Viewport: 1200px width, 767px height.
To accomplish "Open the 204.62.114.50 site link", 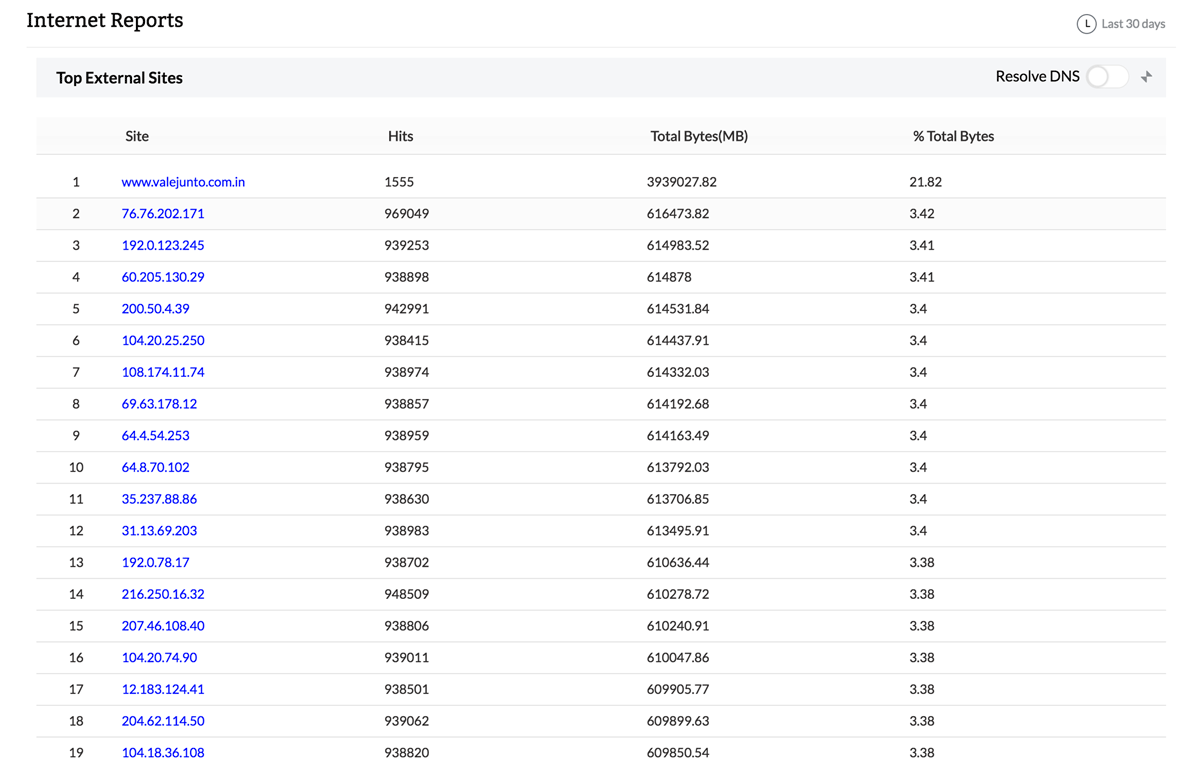I will click(163, 721).
